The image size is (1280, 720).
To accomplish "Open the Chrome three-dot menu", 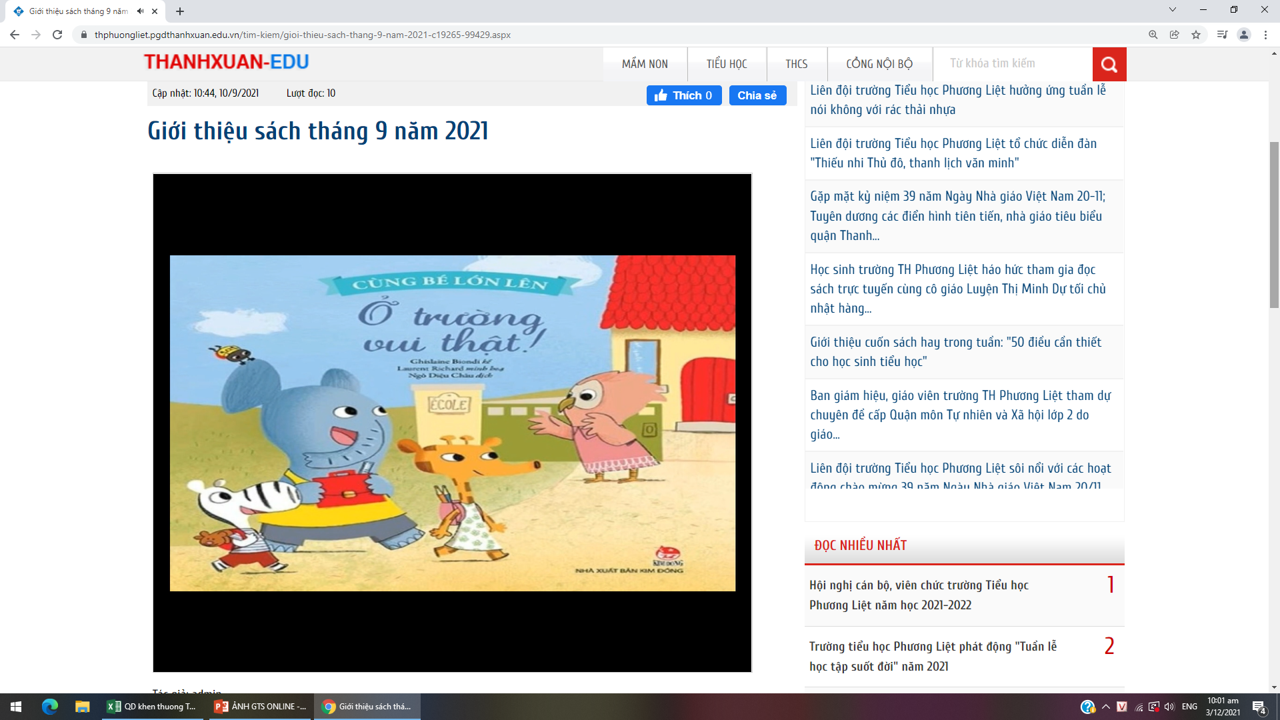I will click(x=1266, y=35).
